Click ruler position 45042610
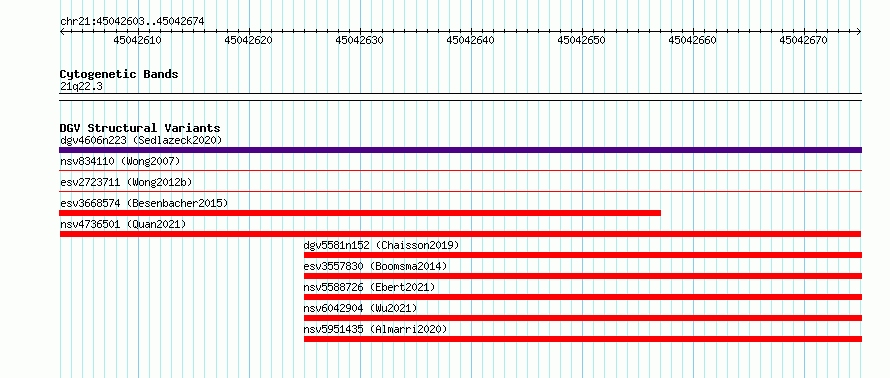The image size is (890, 378). coord(137,40)
